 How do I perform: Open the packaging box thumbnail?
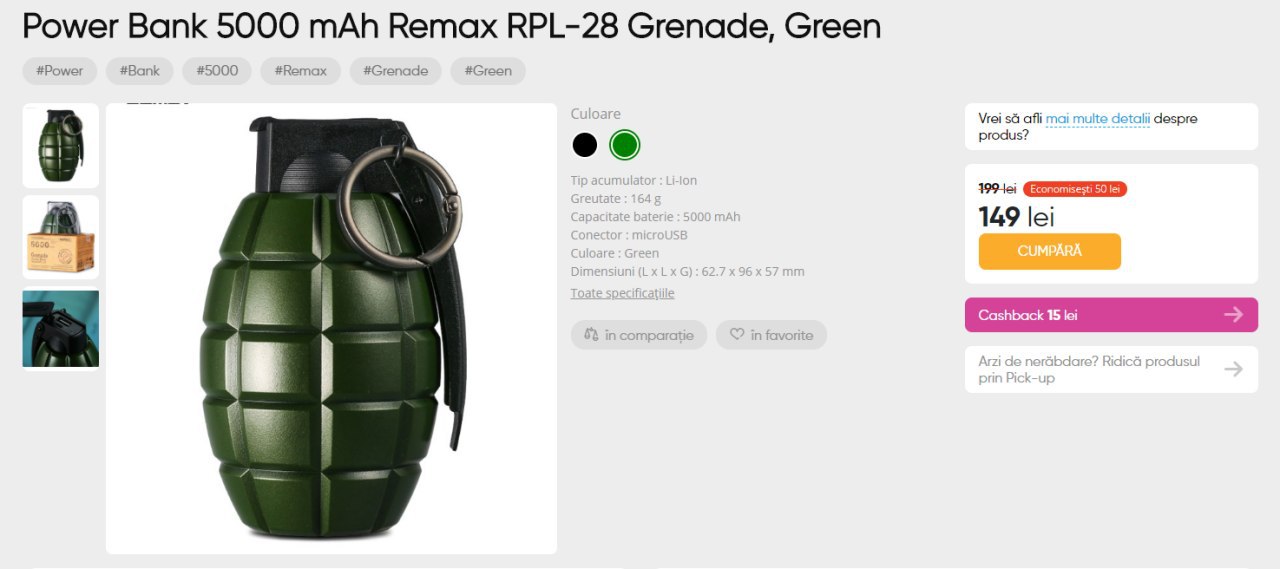click(61, 237)
